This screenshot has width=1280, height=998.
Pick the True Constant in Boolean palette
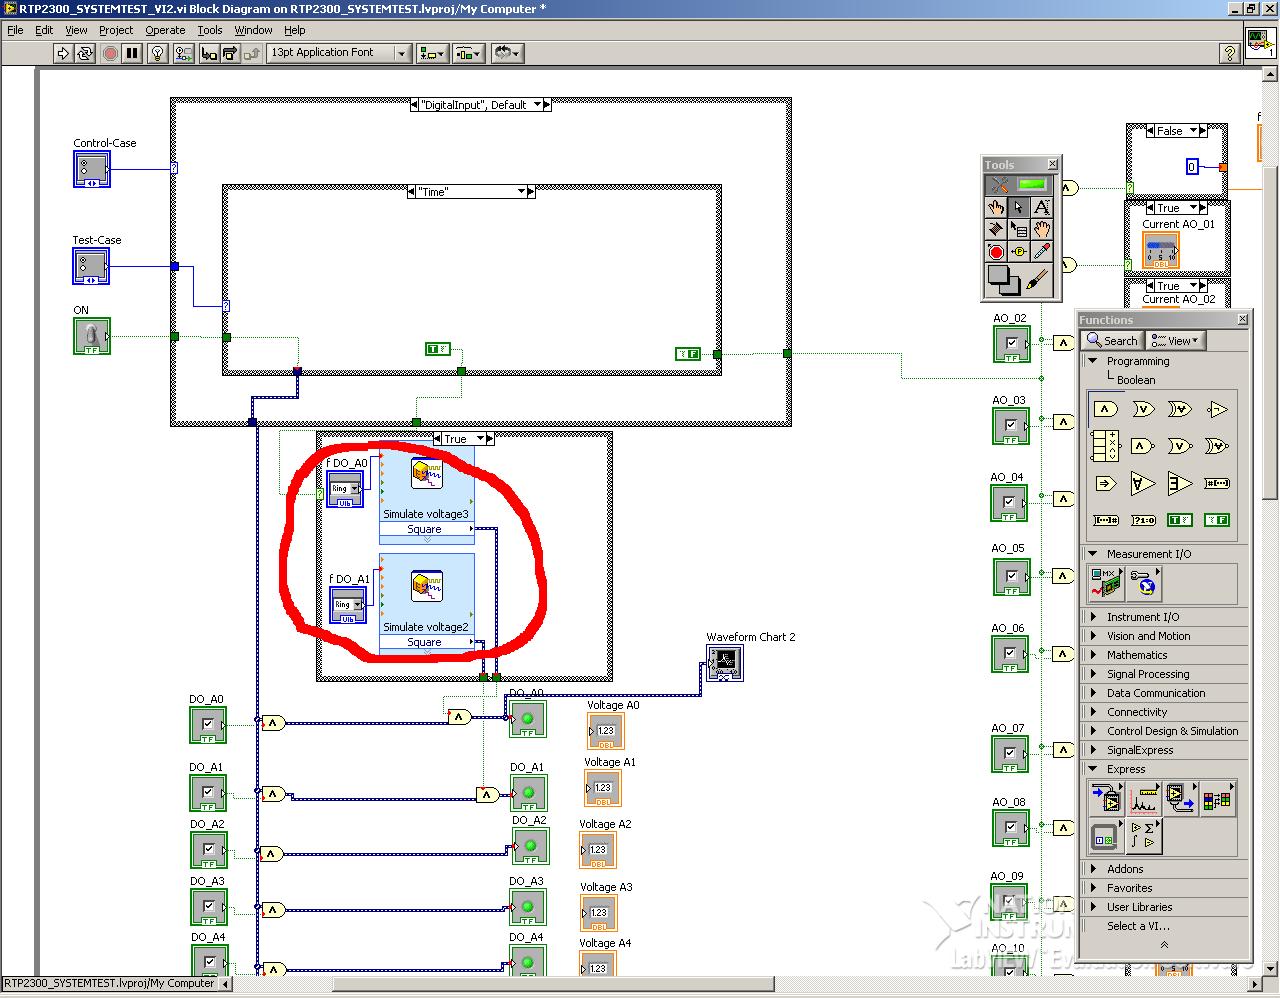tap(1180, 520)
